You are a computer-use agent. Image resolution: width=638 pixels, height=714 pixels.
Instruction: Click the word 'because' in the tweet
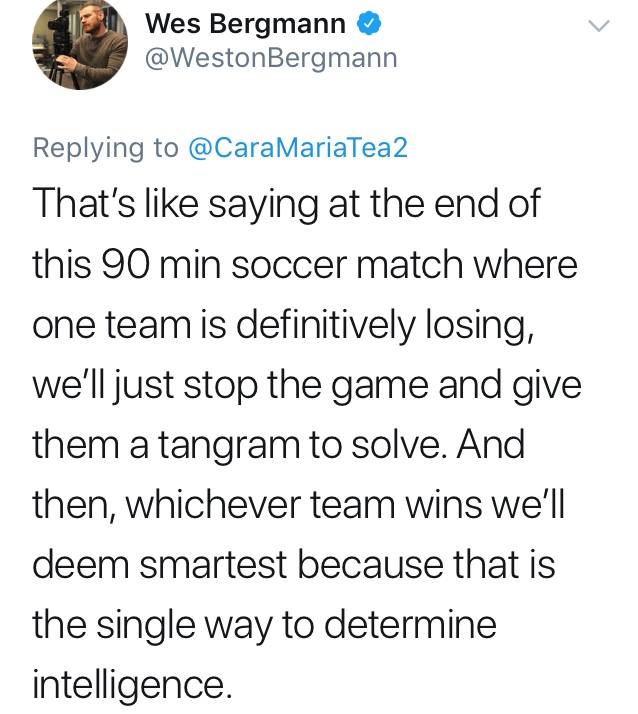tap(370, 565)
